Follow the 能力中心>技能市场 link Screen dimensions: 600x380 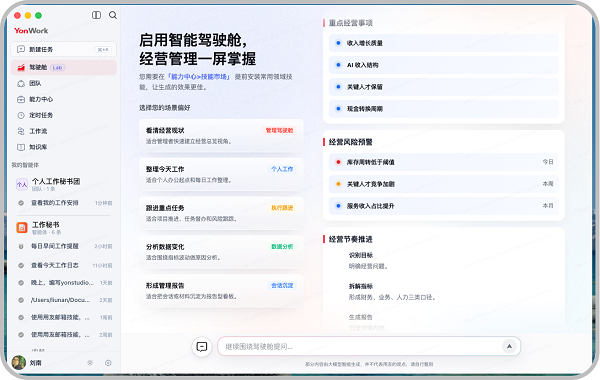[199, 77]
